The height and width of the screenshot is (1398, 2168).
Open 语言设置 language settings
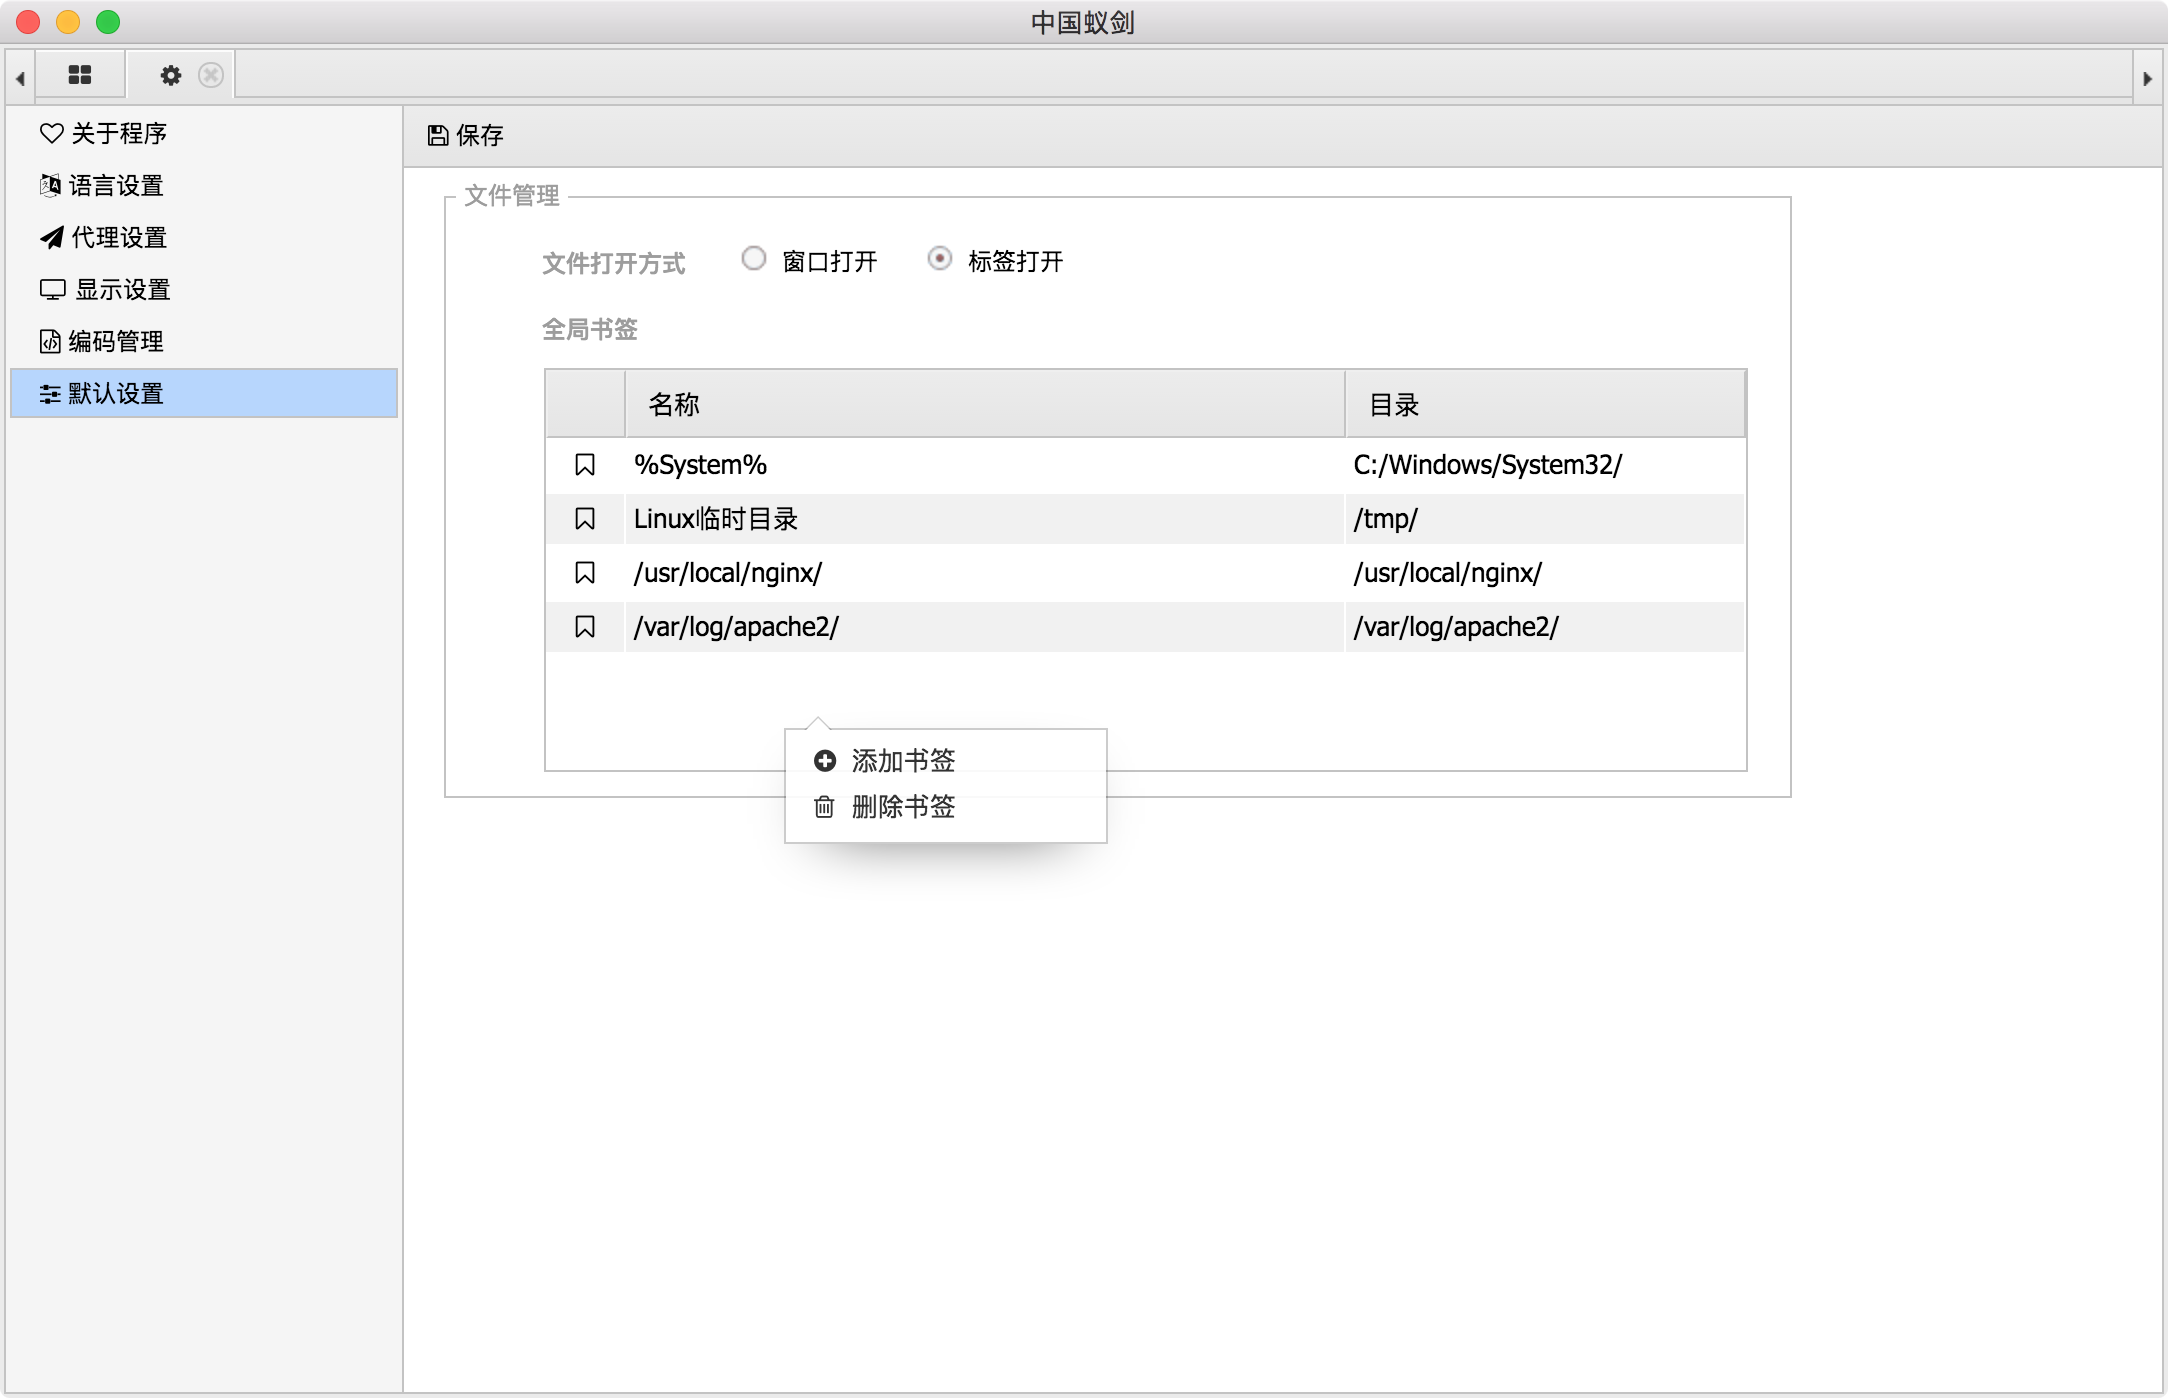(x=116, y=185)
